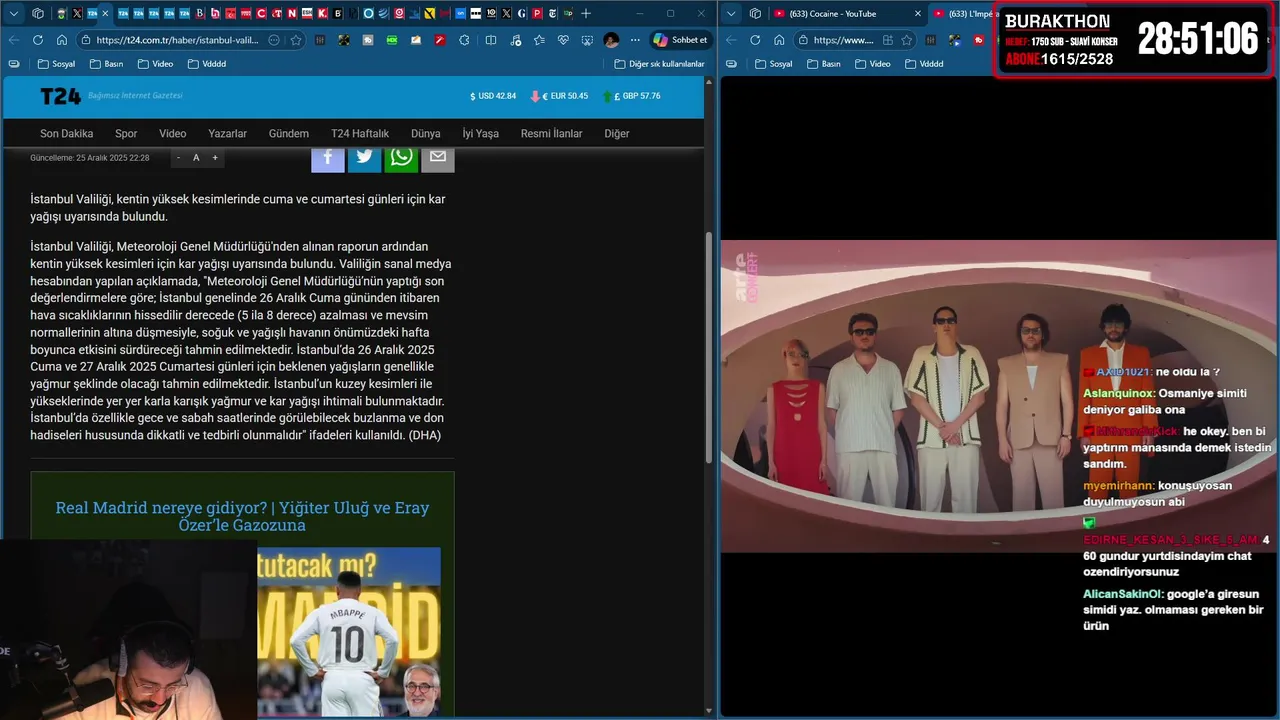Viewport: 1280px width, 720px height.
Task: Open Yazarlar section on T24
Action: pyautogui.click(x=227, y=133)
